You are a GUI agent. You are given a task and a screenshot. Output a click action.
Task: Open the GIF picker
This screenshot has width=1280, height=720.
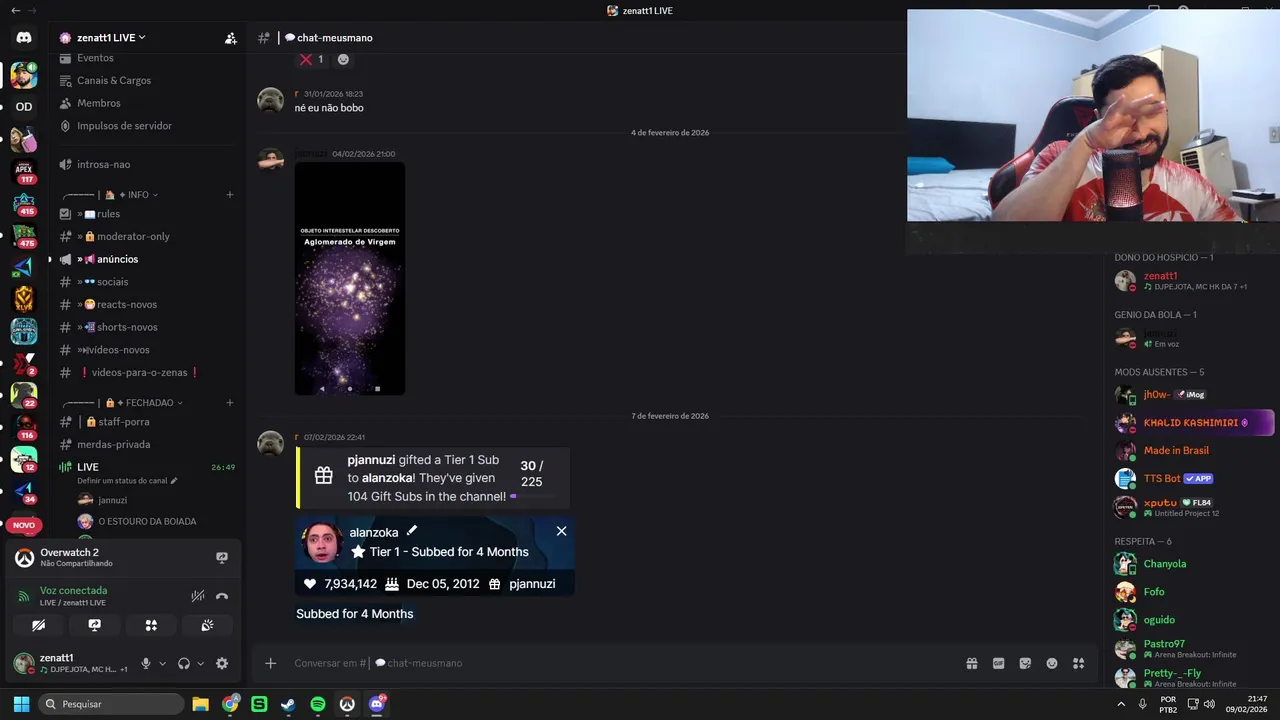coord(998,663)
